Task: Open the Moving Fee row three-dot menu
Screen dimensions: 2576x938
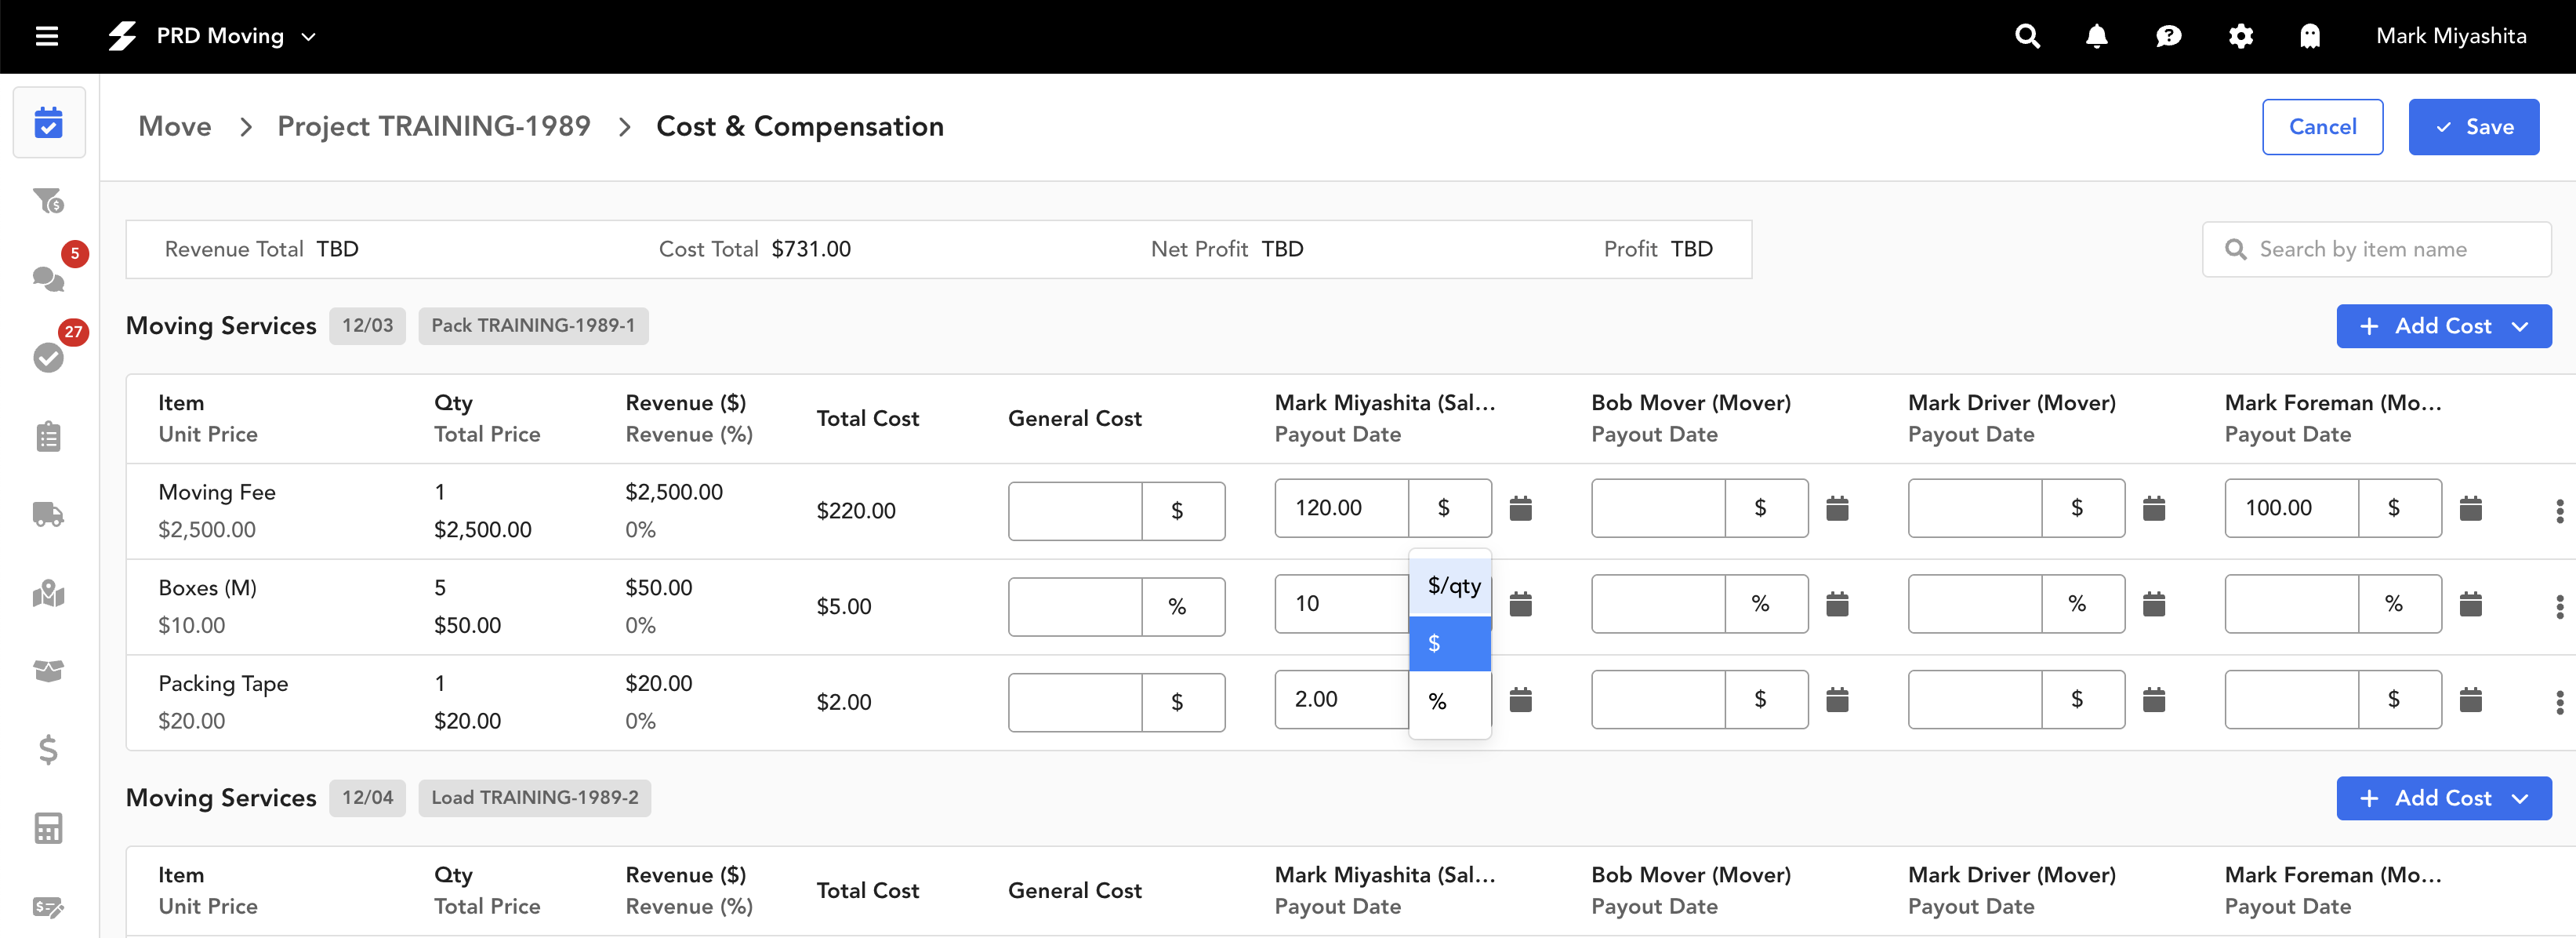Action: [2559, 511]
